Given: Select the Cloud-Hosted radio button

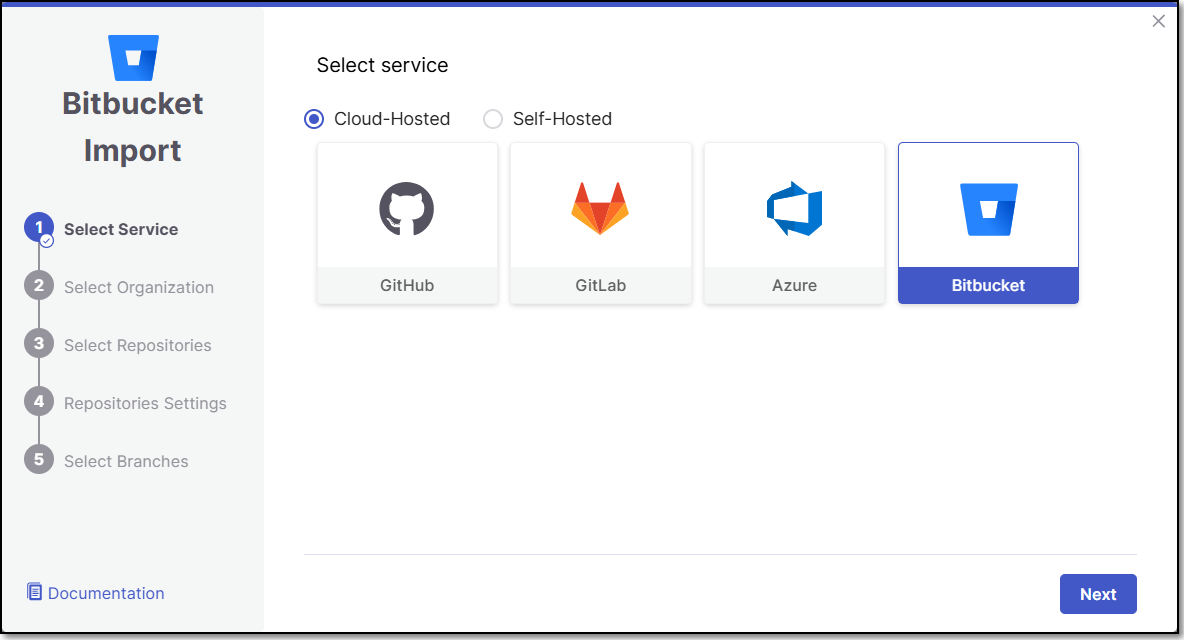Looking at the screenshot, I should coord(314,119).
